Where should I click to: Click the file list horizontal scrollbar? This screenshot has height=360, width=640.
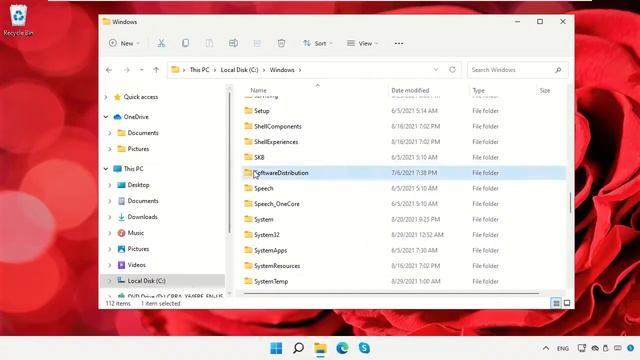pyautogui.click(x=391, y=293)
